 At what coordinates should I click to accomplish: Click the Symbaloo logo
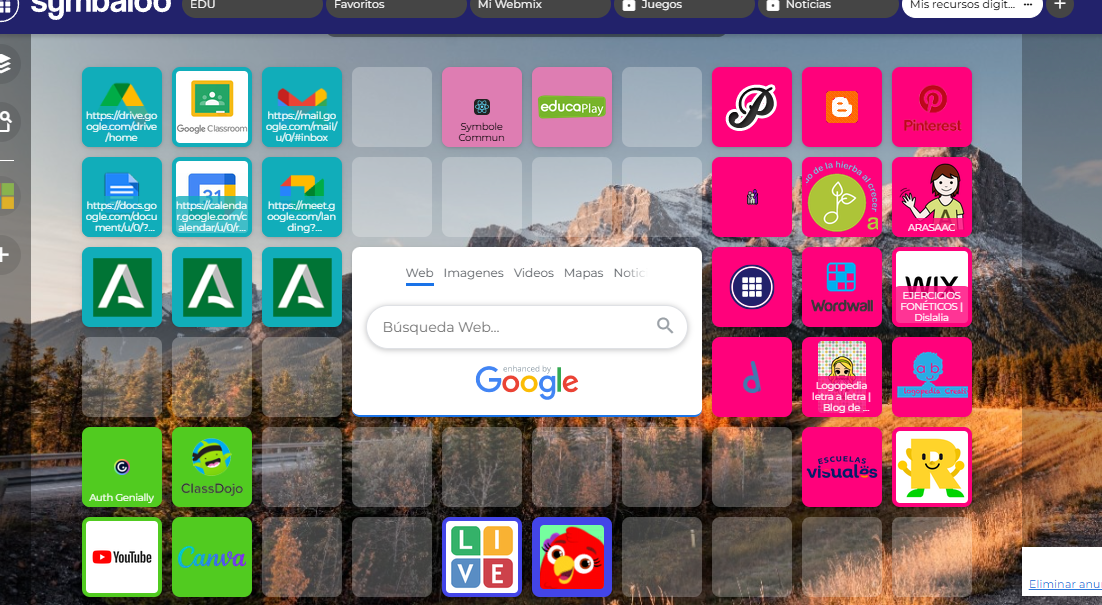coord(101,6)
